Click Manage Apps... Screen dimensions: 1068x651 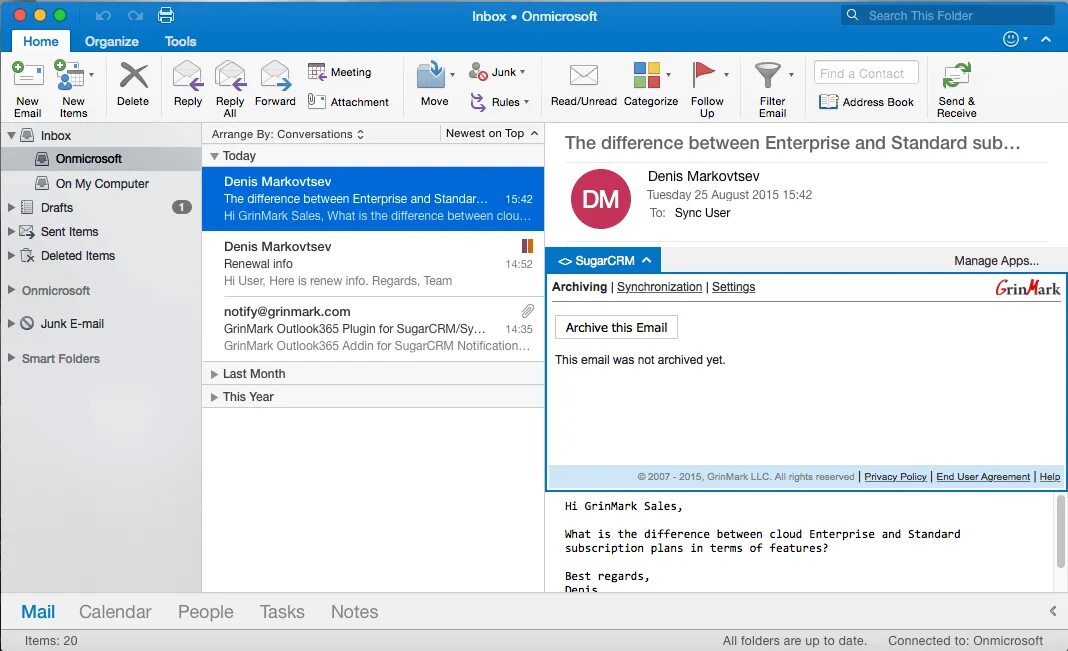pos(996,261)
